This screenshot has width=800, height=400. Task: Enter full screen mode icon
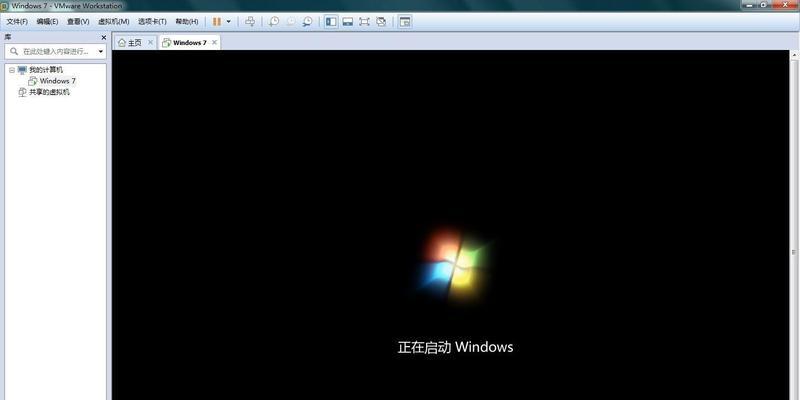364,22
